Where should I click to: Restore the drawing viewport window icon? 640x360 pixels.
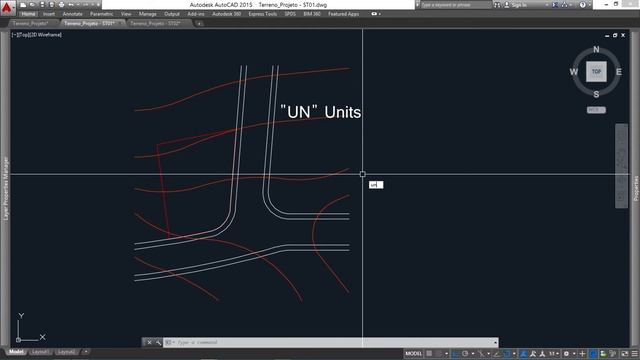coord(615,36)
